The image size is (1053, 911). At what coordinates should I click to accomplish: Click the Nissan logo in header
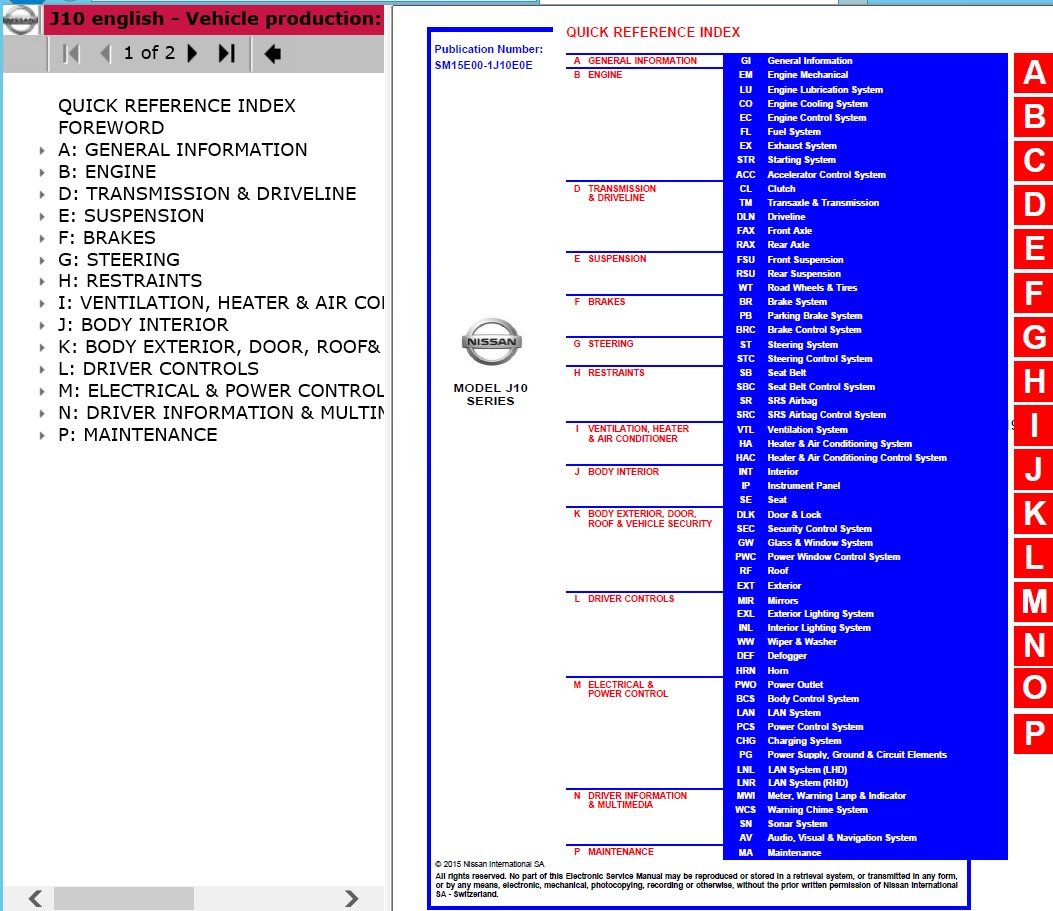21,20
